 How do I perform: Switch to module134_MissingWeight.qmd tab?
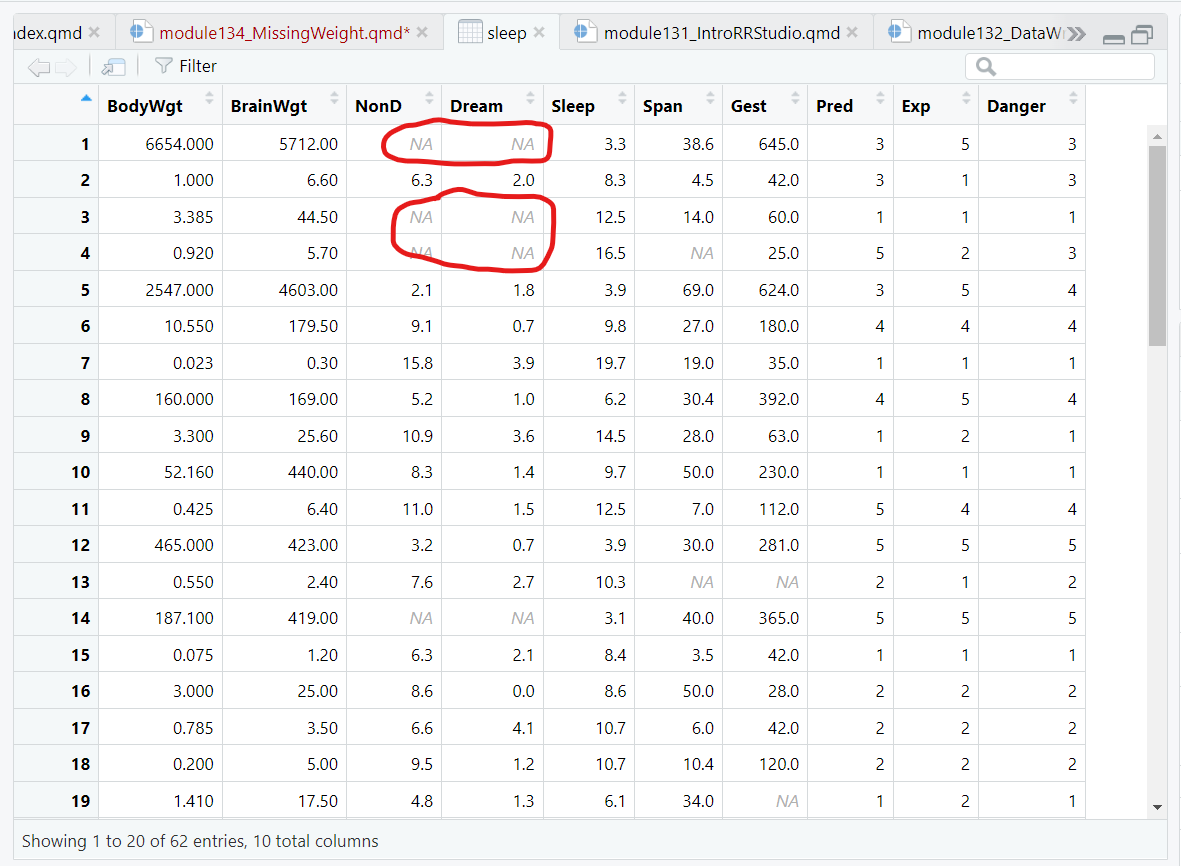(x=284, y=33)
